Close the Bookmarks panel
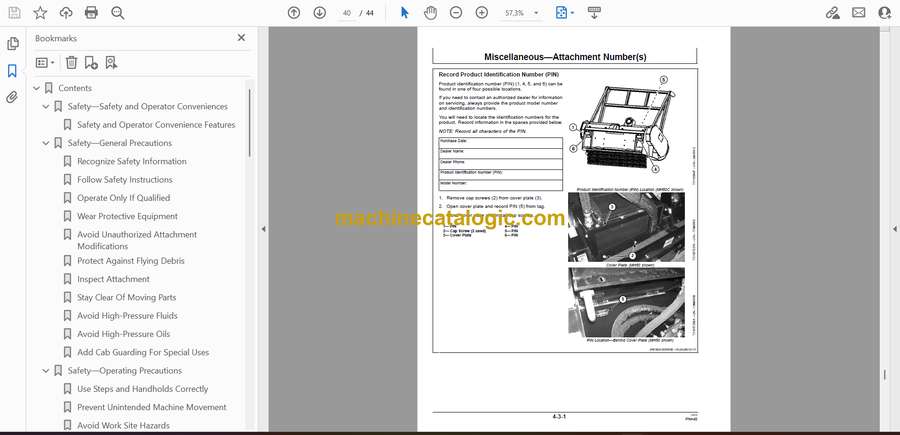This screenshot has height=435, width=900. point(241,38)
